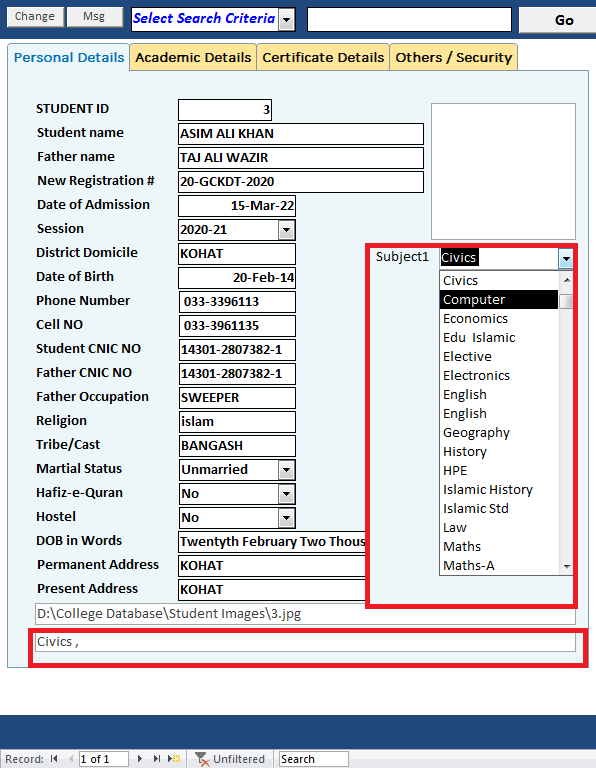Pick Edu Islamic in subject list
Viewport: 596px width, 768px height.
point(499,337)
